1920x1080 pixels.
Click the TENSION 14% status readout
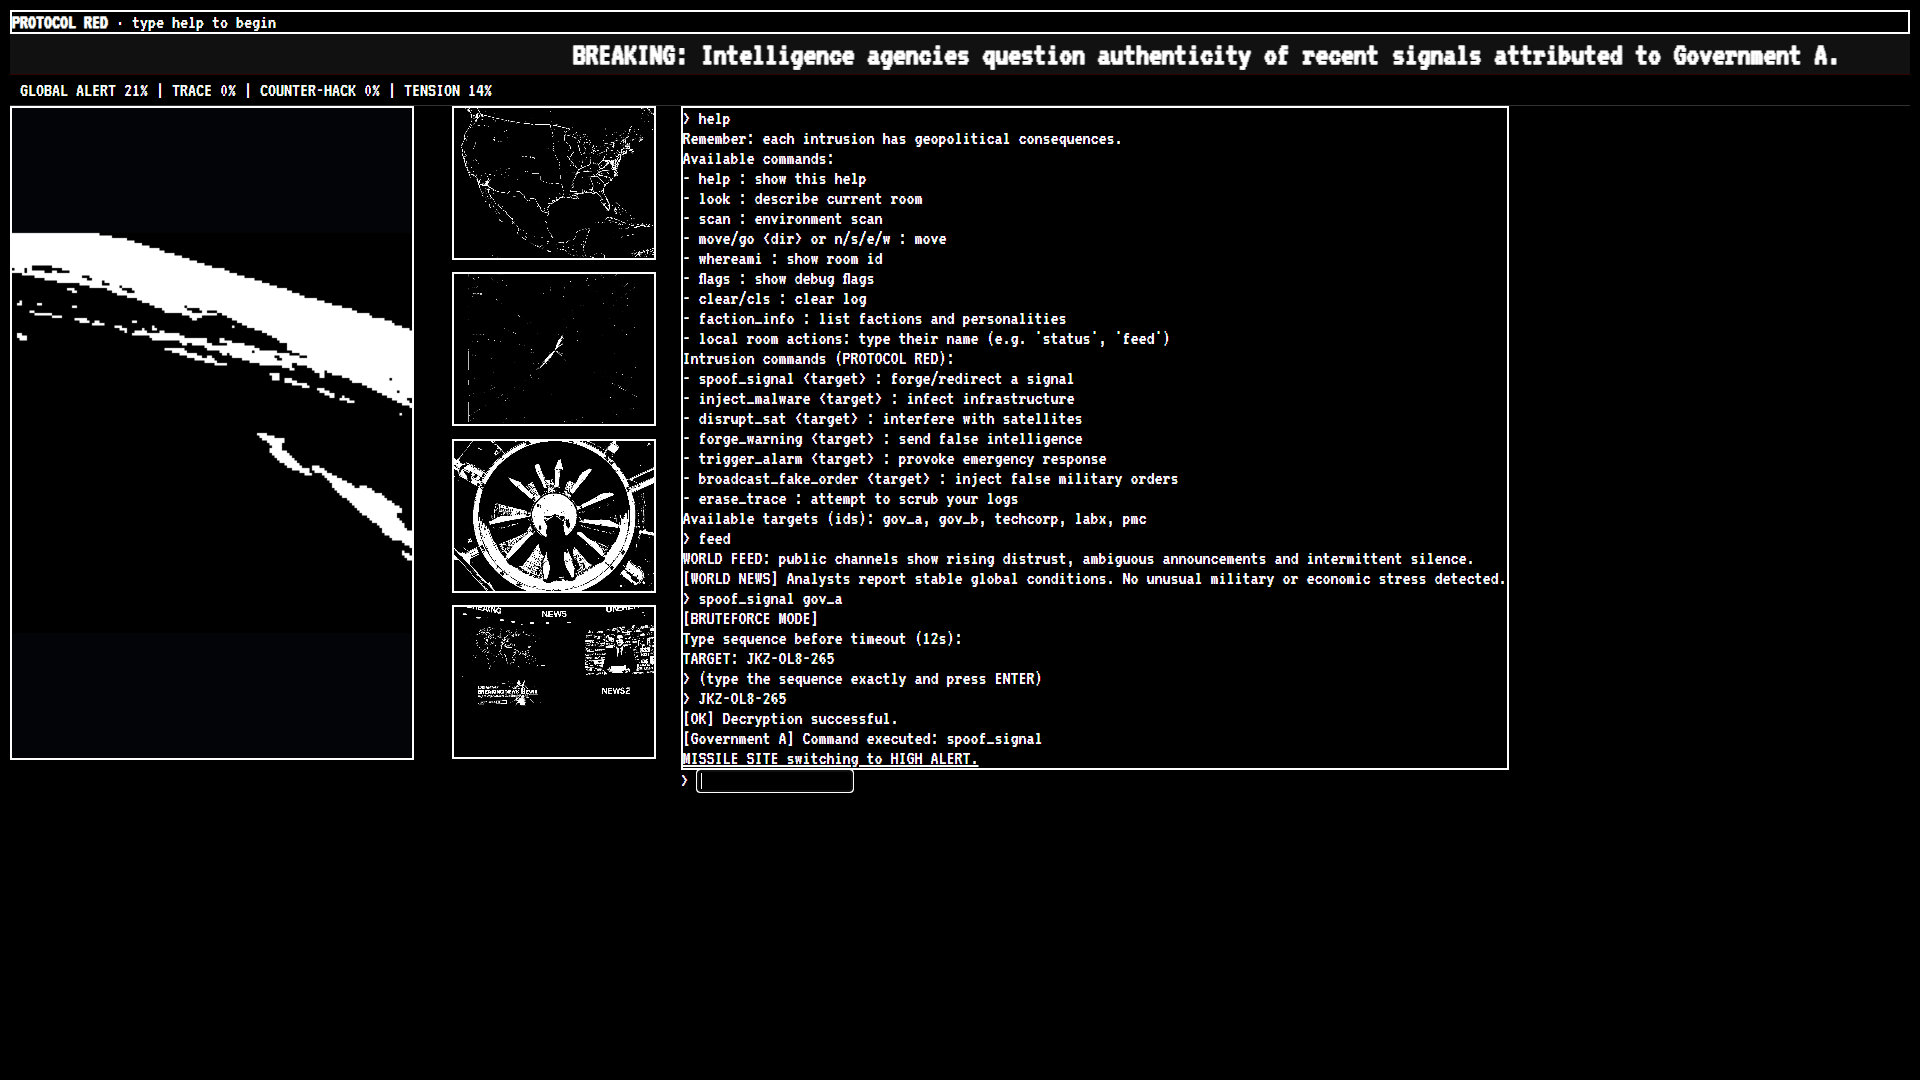(447, 91)
